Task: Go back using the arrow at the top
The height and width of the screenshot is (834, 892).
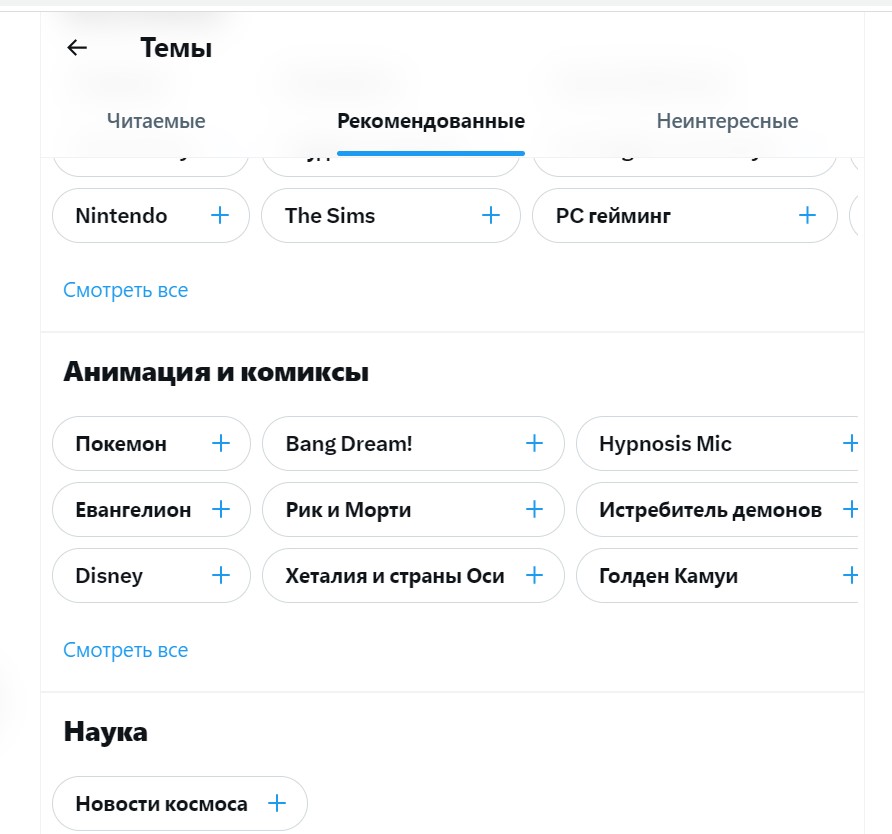Action: click(77, 47)
